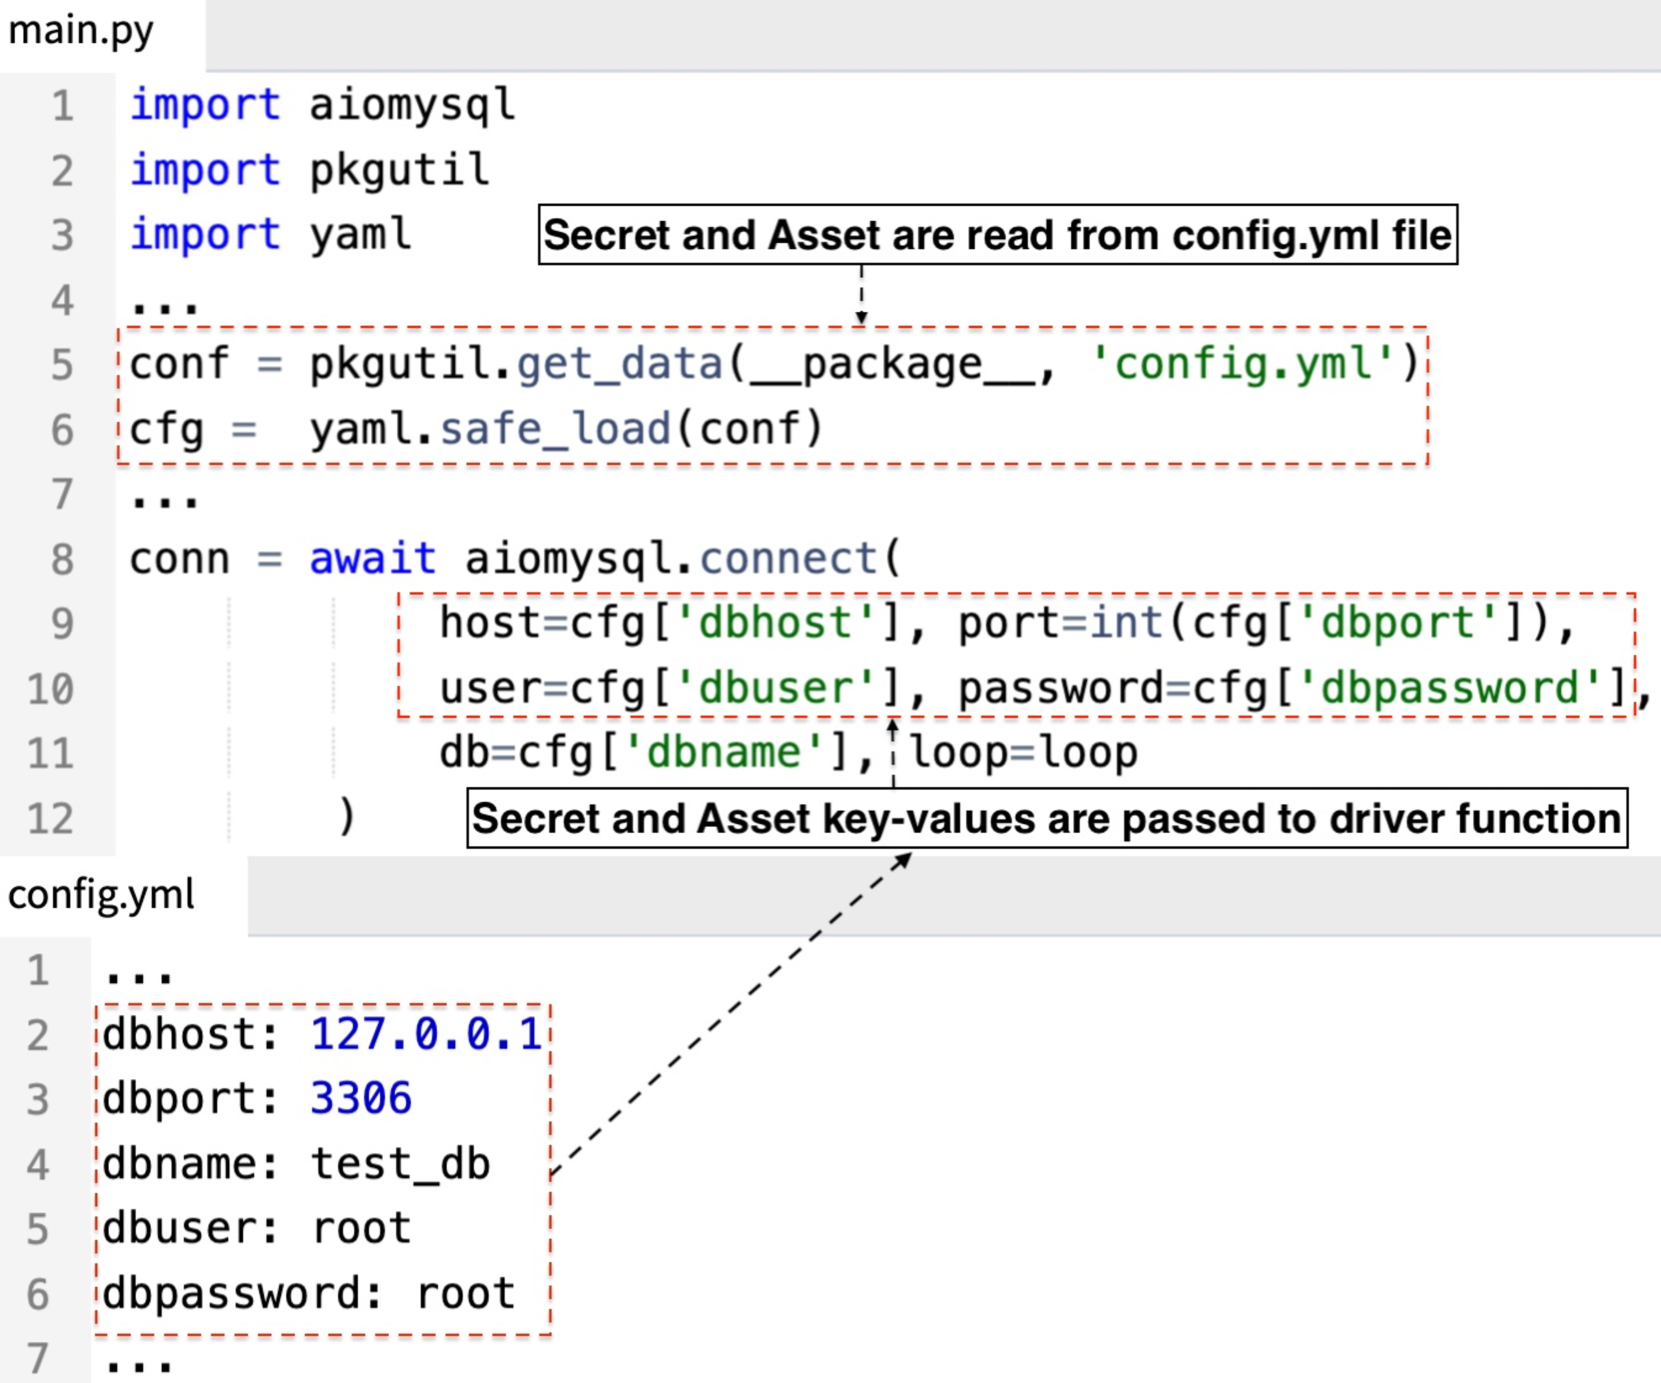The image size is (1661, 1383).
Task: Click line number 5 in main.py gutter
Action: [62, 365]
